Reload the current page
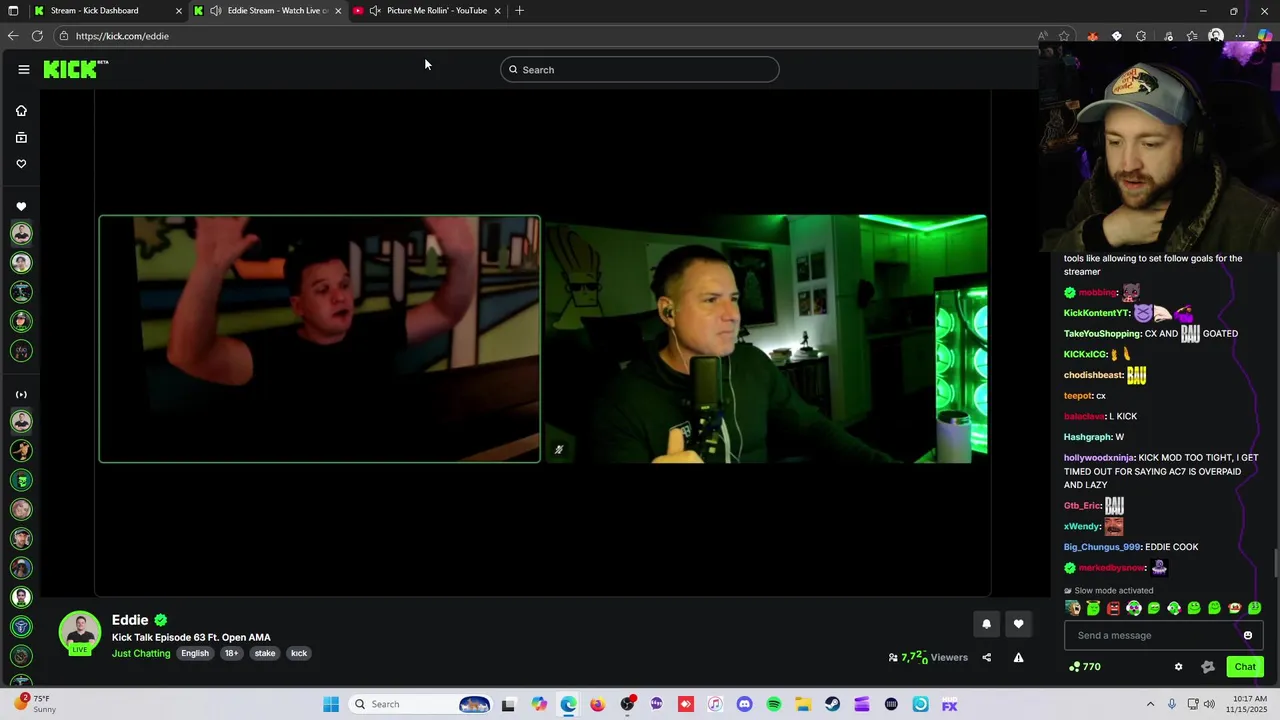 tap(37, 36)
